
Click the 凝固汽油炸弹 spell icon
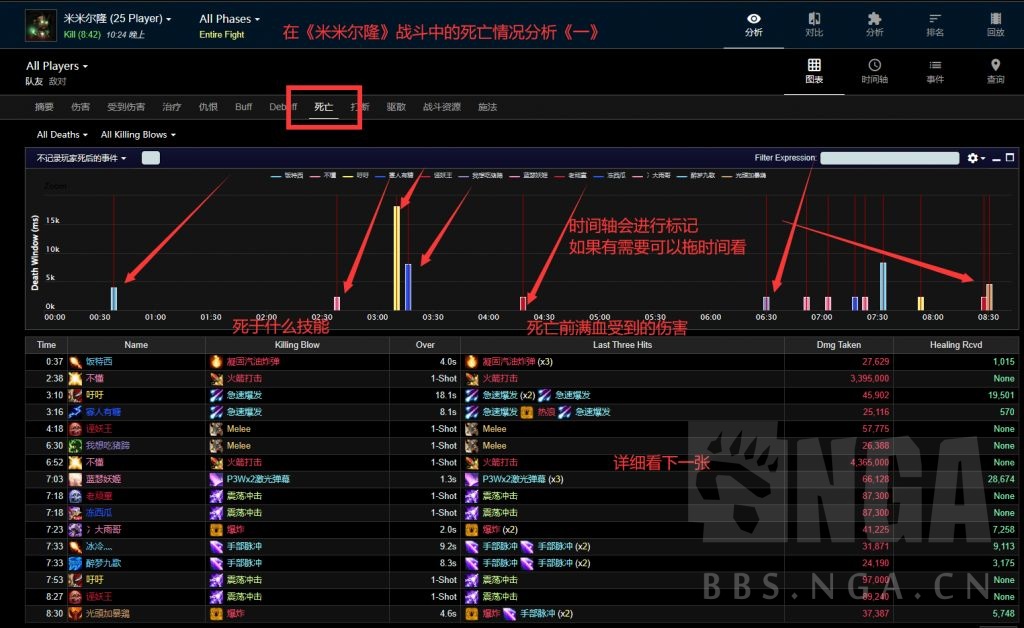(216, 360)
